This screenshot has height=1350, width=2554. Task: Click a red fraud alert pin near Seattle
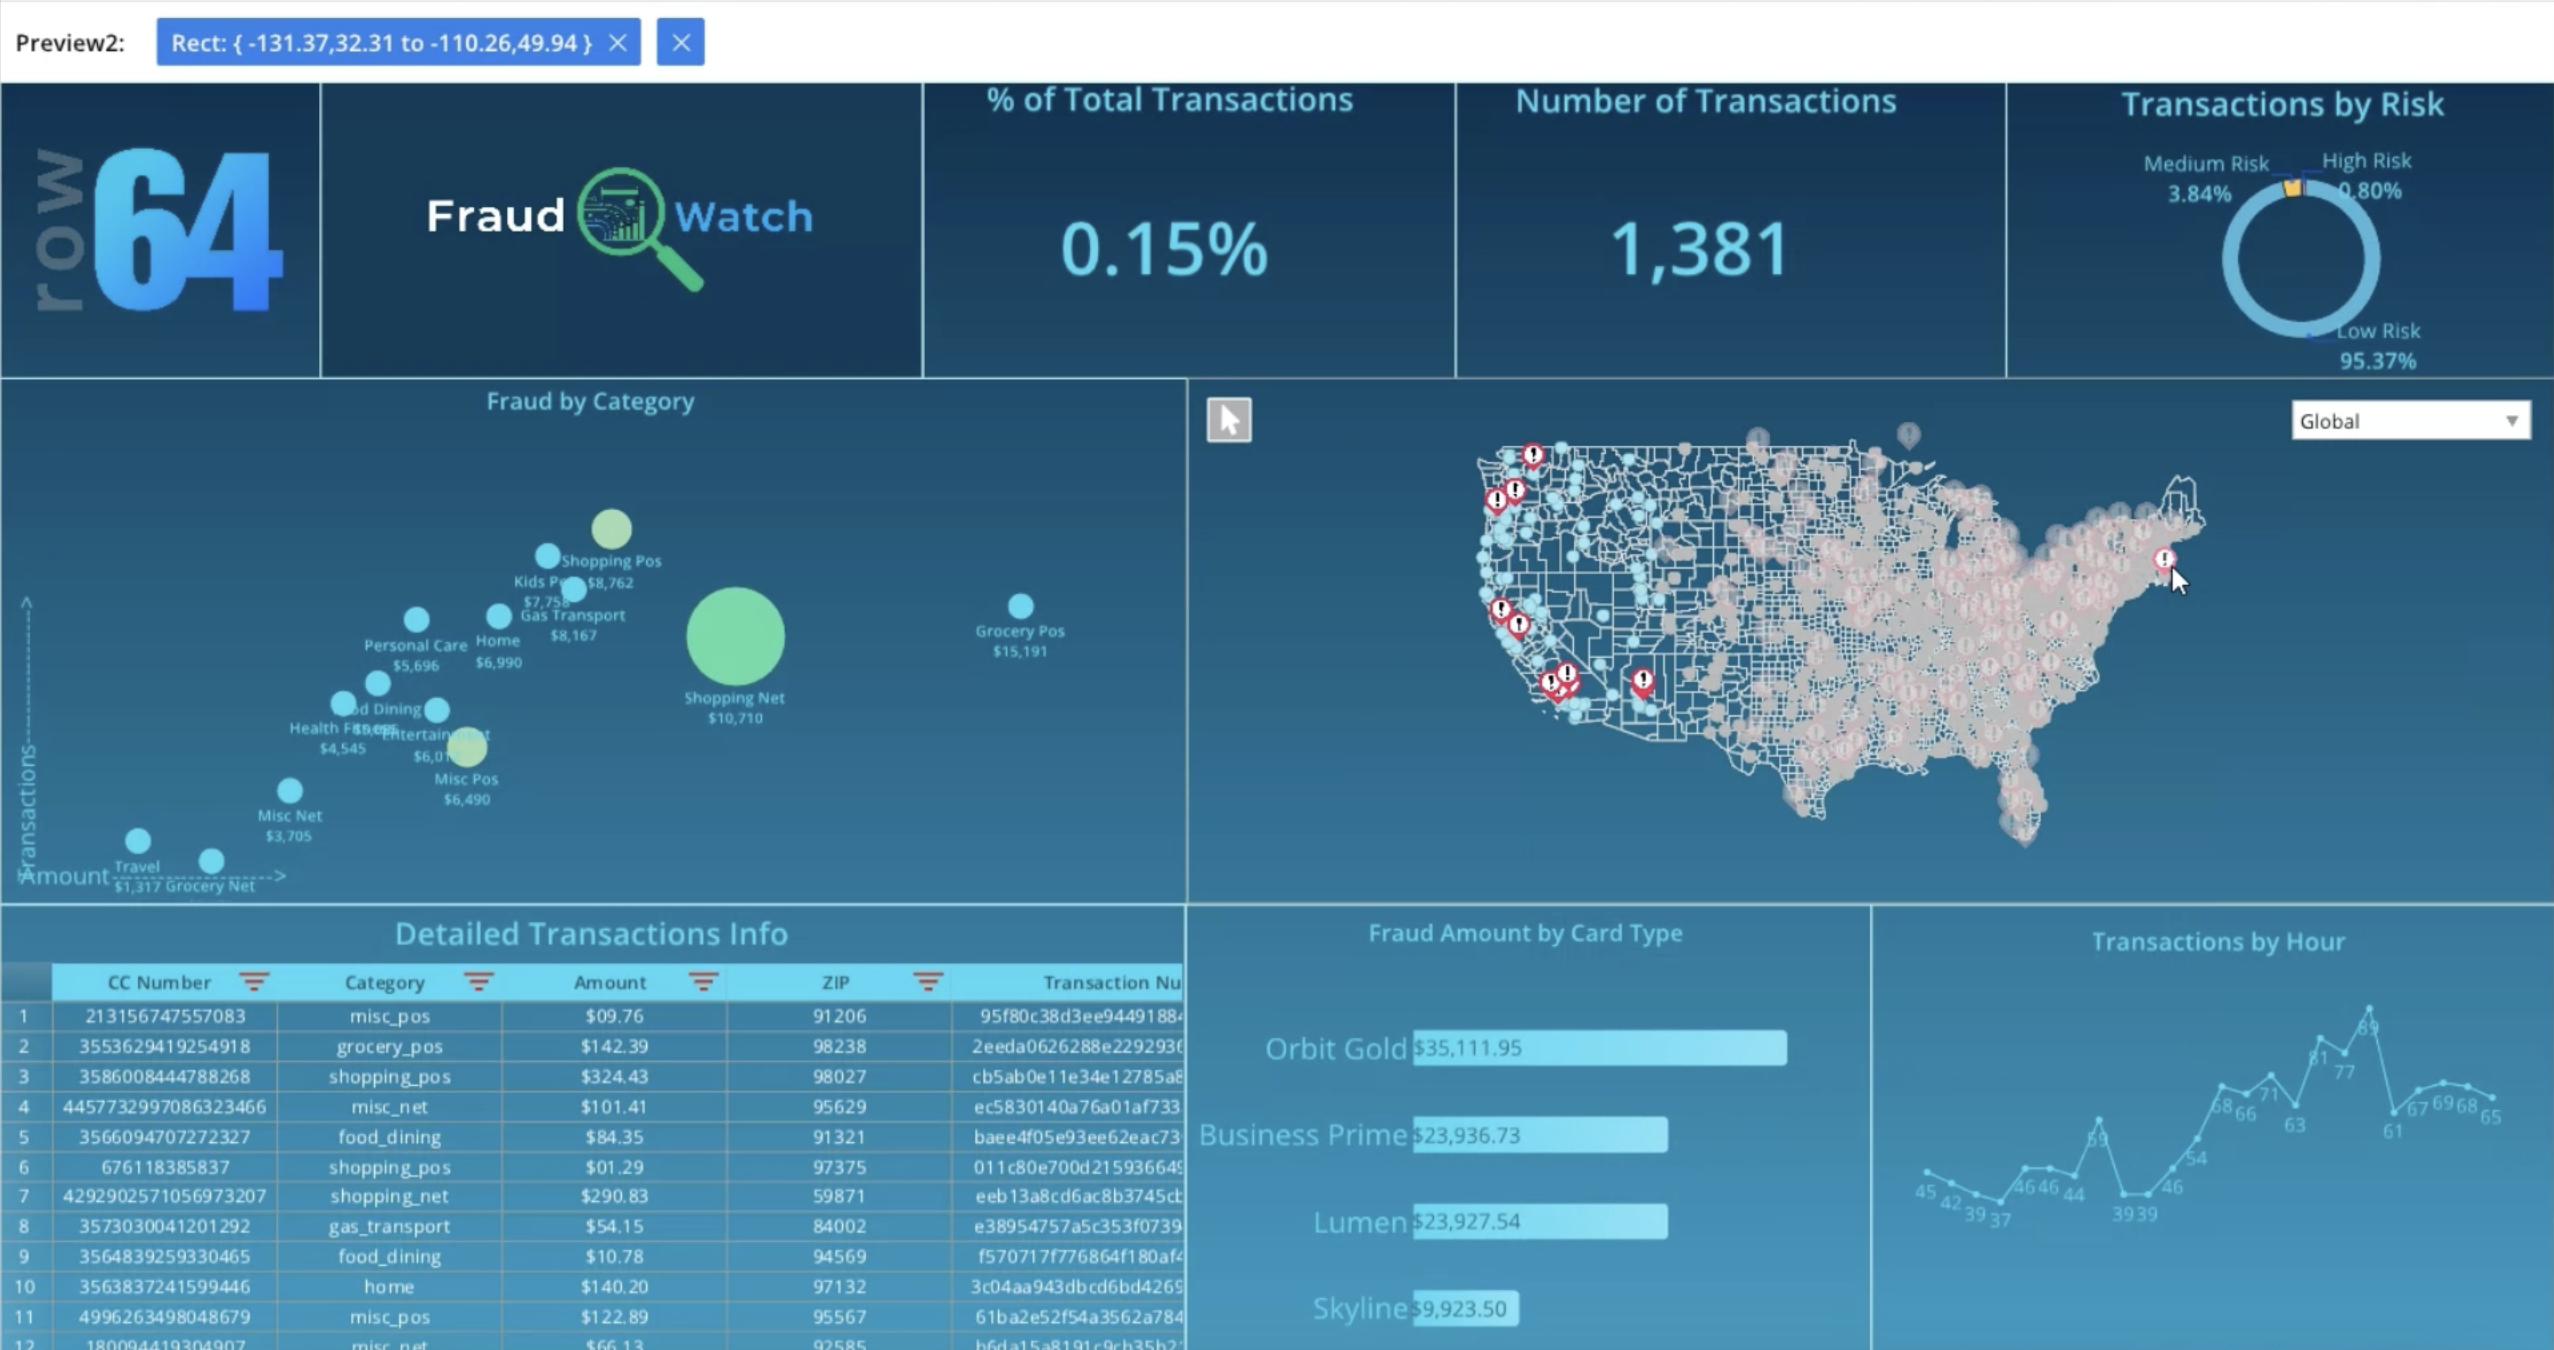(x=1532, y=453)
